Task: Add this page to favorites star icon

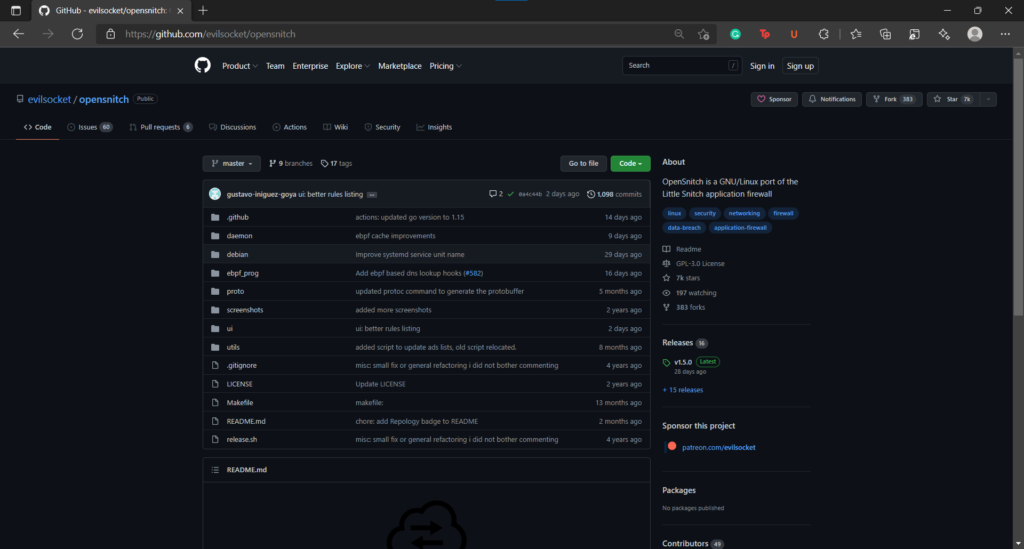Action: pos(703,34)
